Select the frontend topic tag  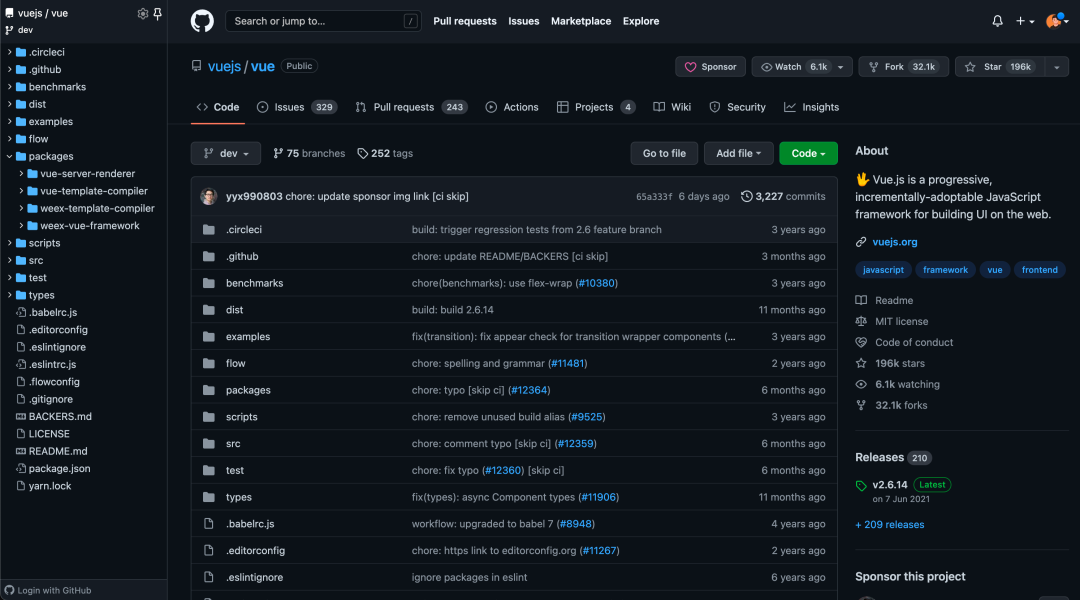(1039, 270)
